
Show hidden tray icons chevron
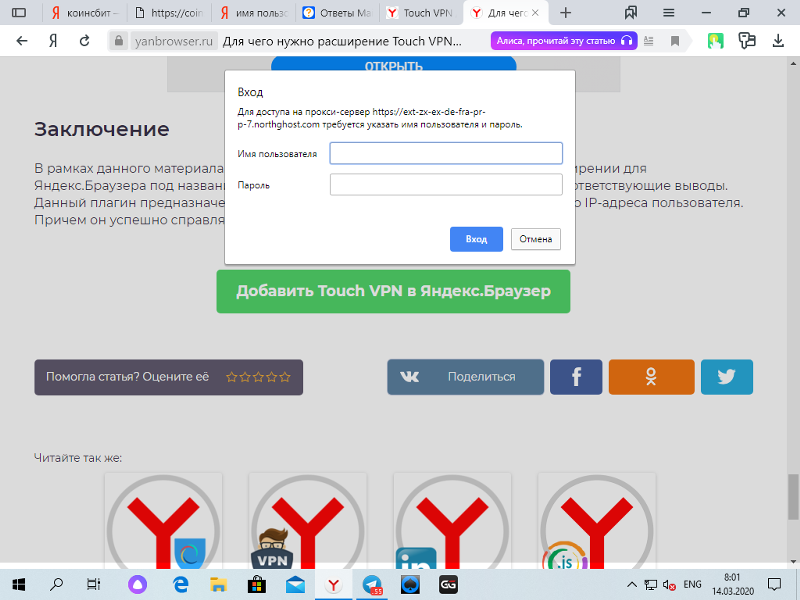(x=631, y=585)
